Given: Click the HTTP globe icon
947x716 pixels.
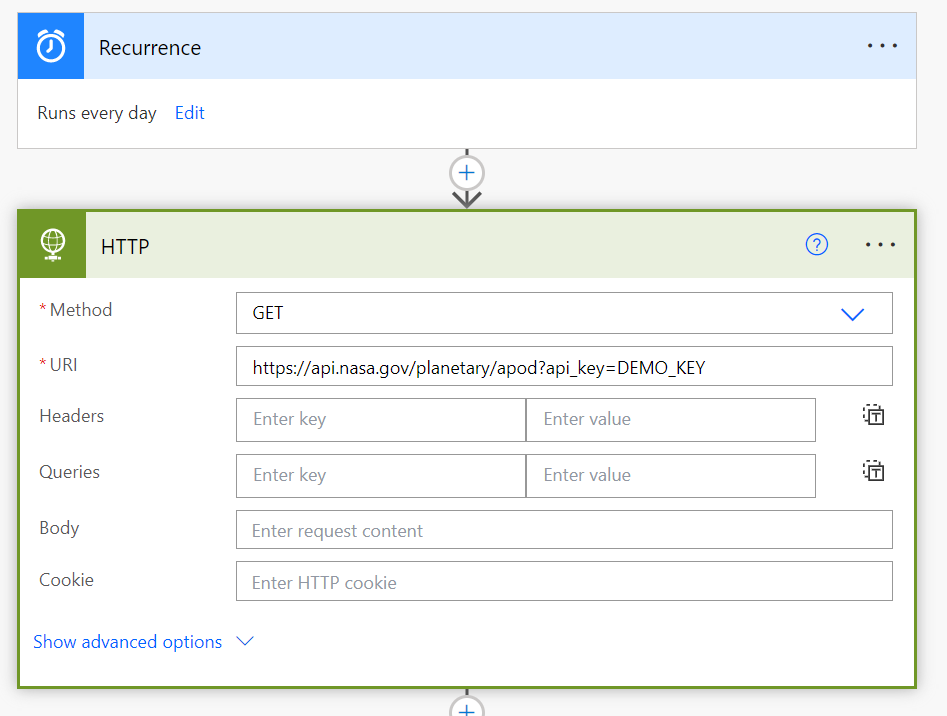Looking at the screenshot, I should point(53,245).
